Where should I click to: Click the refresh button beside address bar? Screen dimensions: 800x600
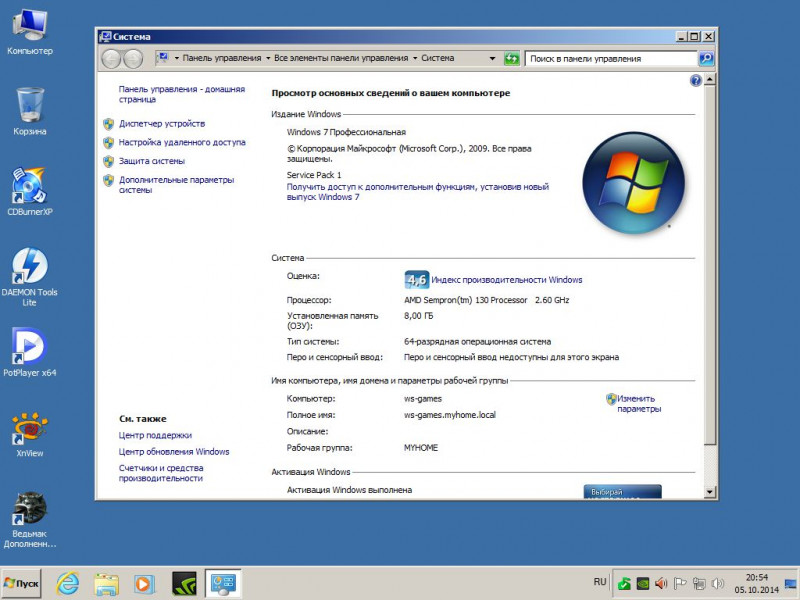(512, 59)
